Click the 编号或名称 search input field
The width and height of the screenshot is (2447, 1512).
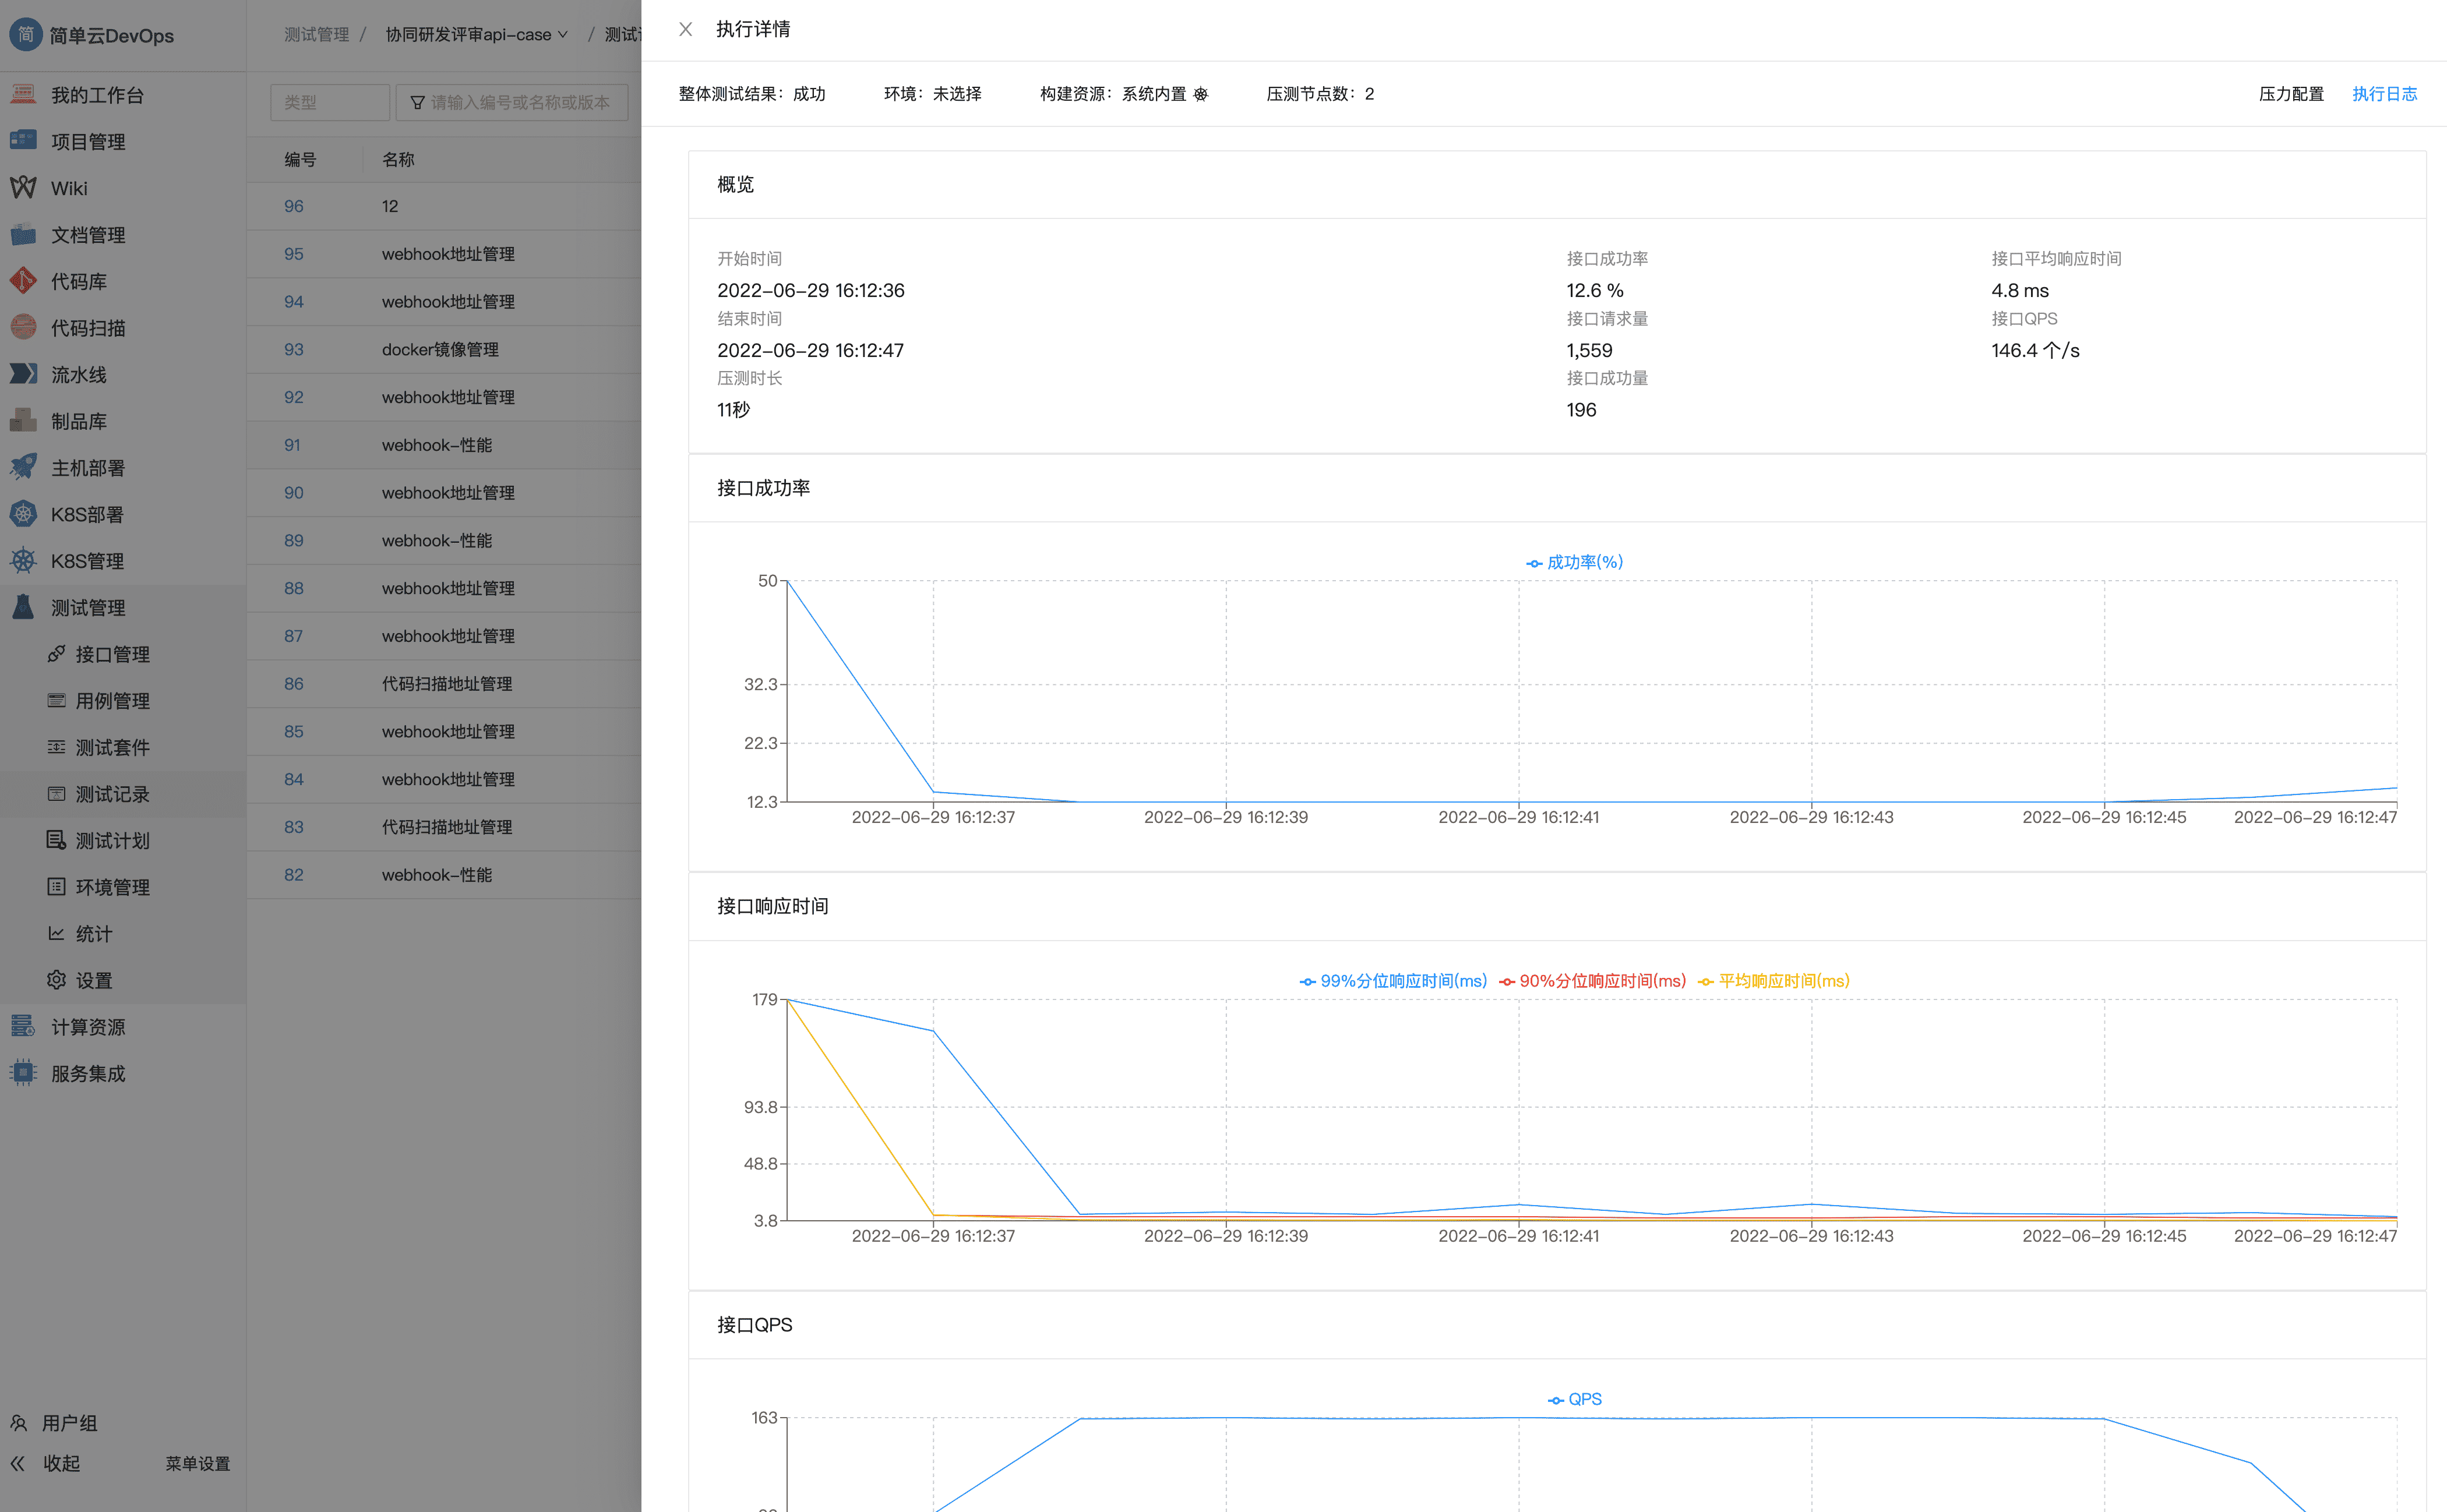click(519, 102)
